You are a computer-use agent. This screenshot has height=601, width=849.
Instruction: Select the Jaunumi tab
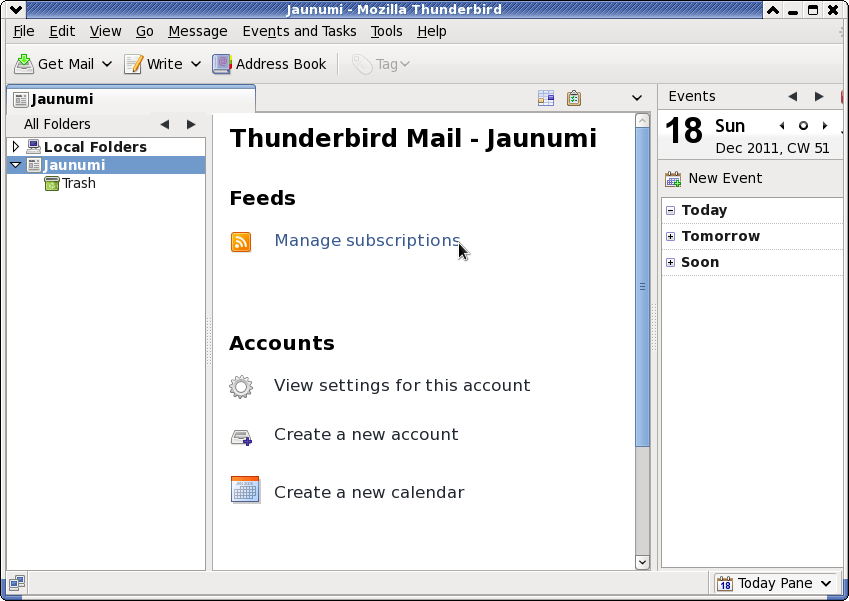(x=131, y=99)
